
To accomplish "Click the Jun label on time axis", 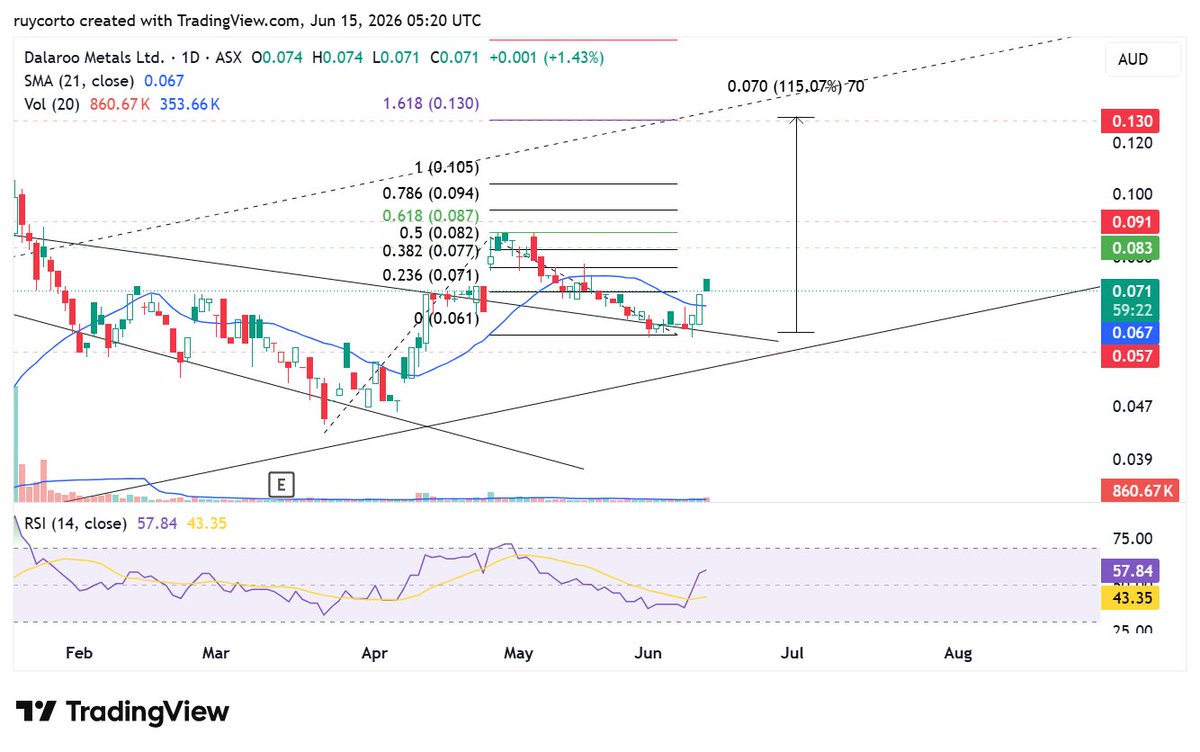I will 648,654.
